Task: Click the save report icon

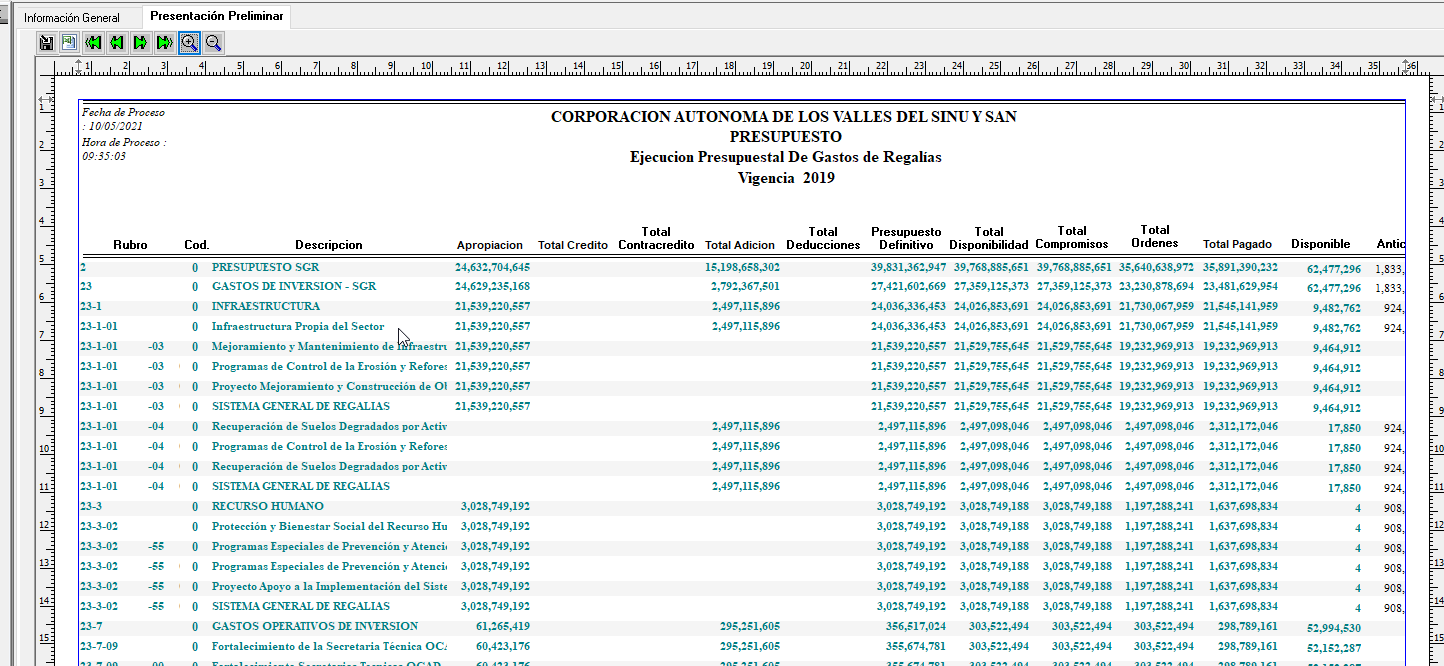Action: 46,42
